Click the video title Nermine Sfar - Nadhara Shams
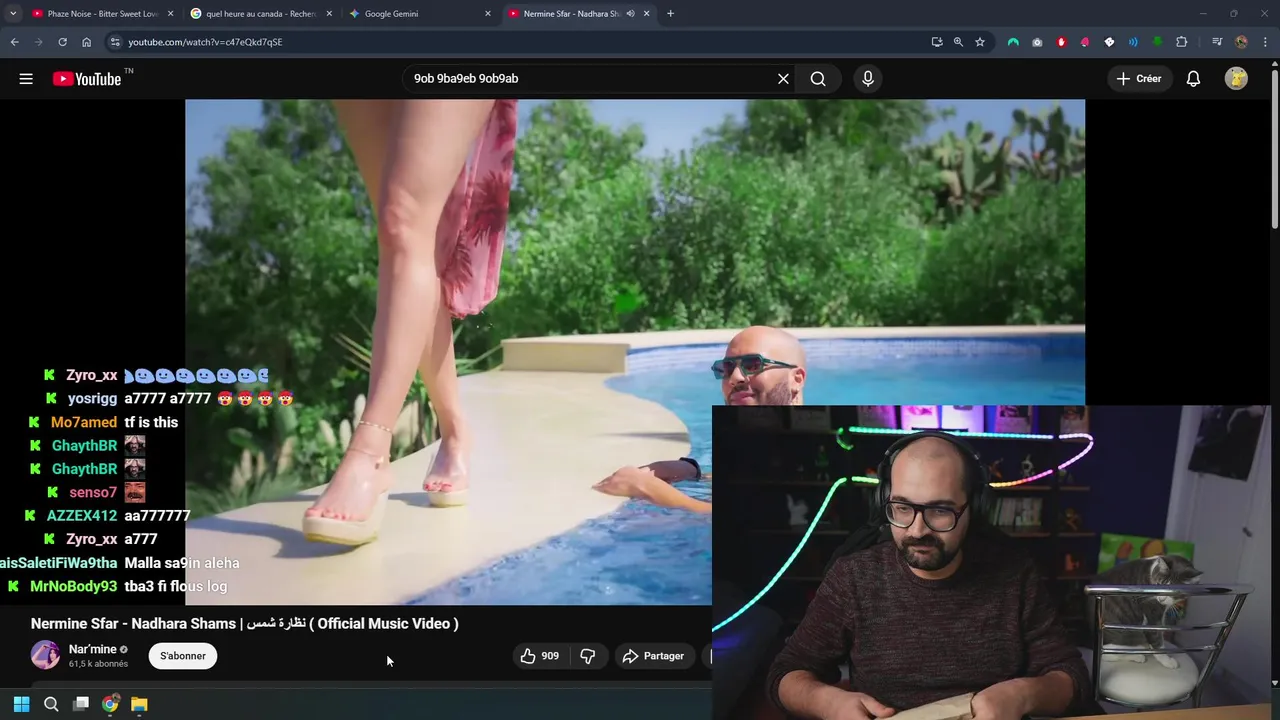This screenshot has height=720, width=1280. [x=244, y=623]
